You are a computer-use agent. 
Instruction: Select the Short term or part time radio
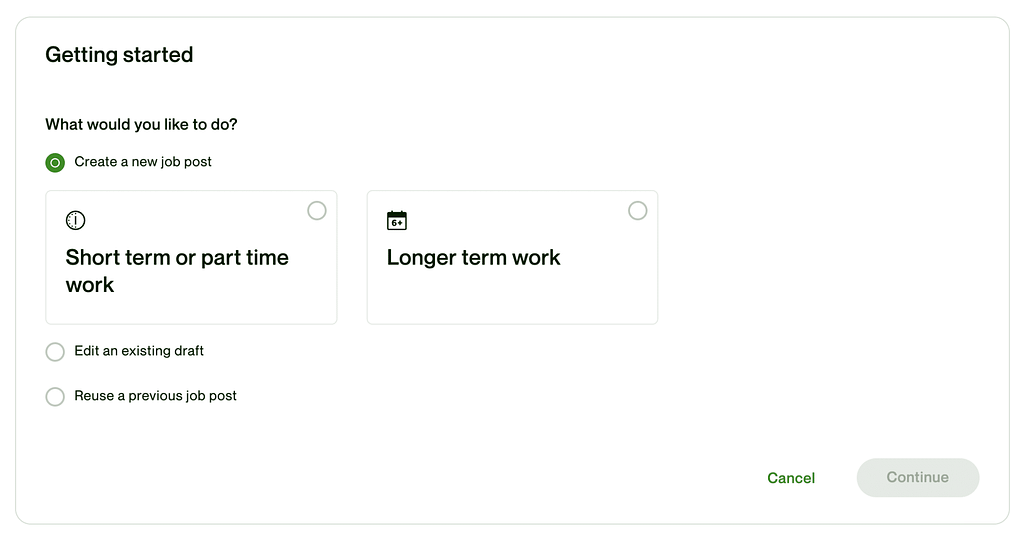point(317,211)
